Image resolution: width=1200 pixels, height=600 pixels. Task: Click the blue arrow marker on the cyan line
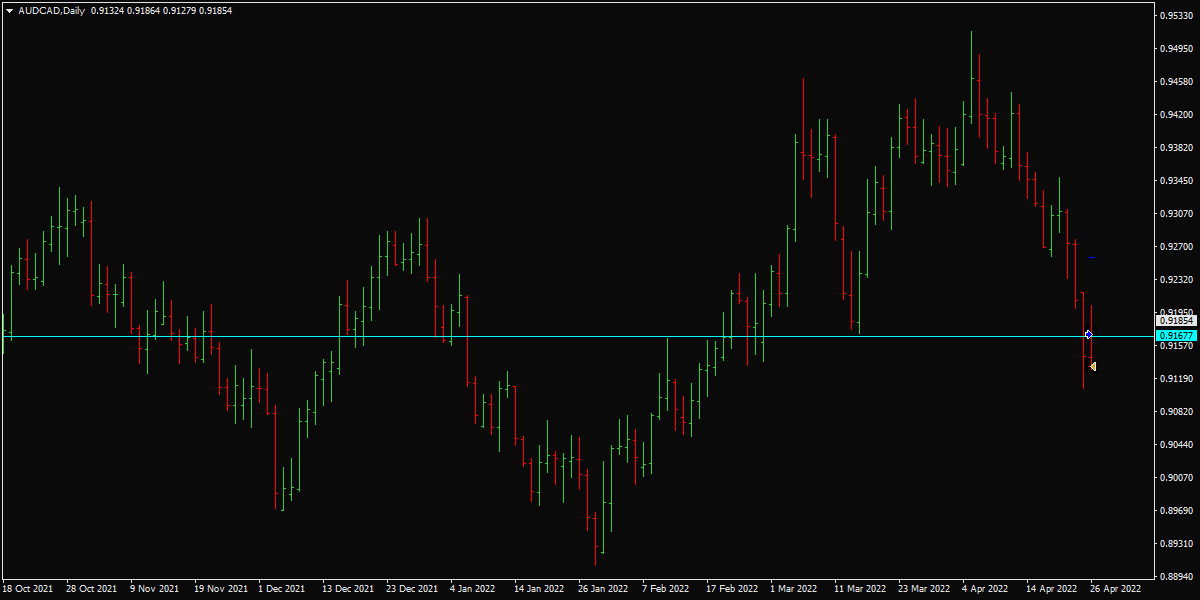(x=1089, y=334)
